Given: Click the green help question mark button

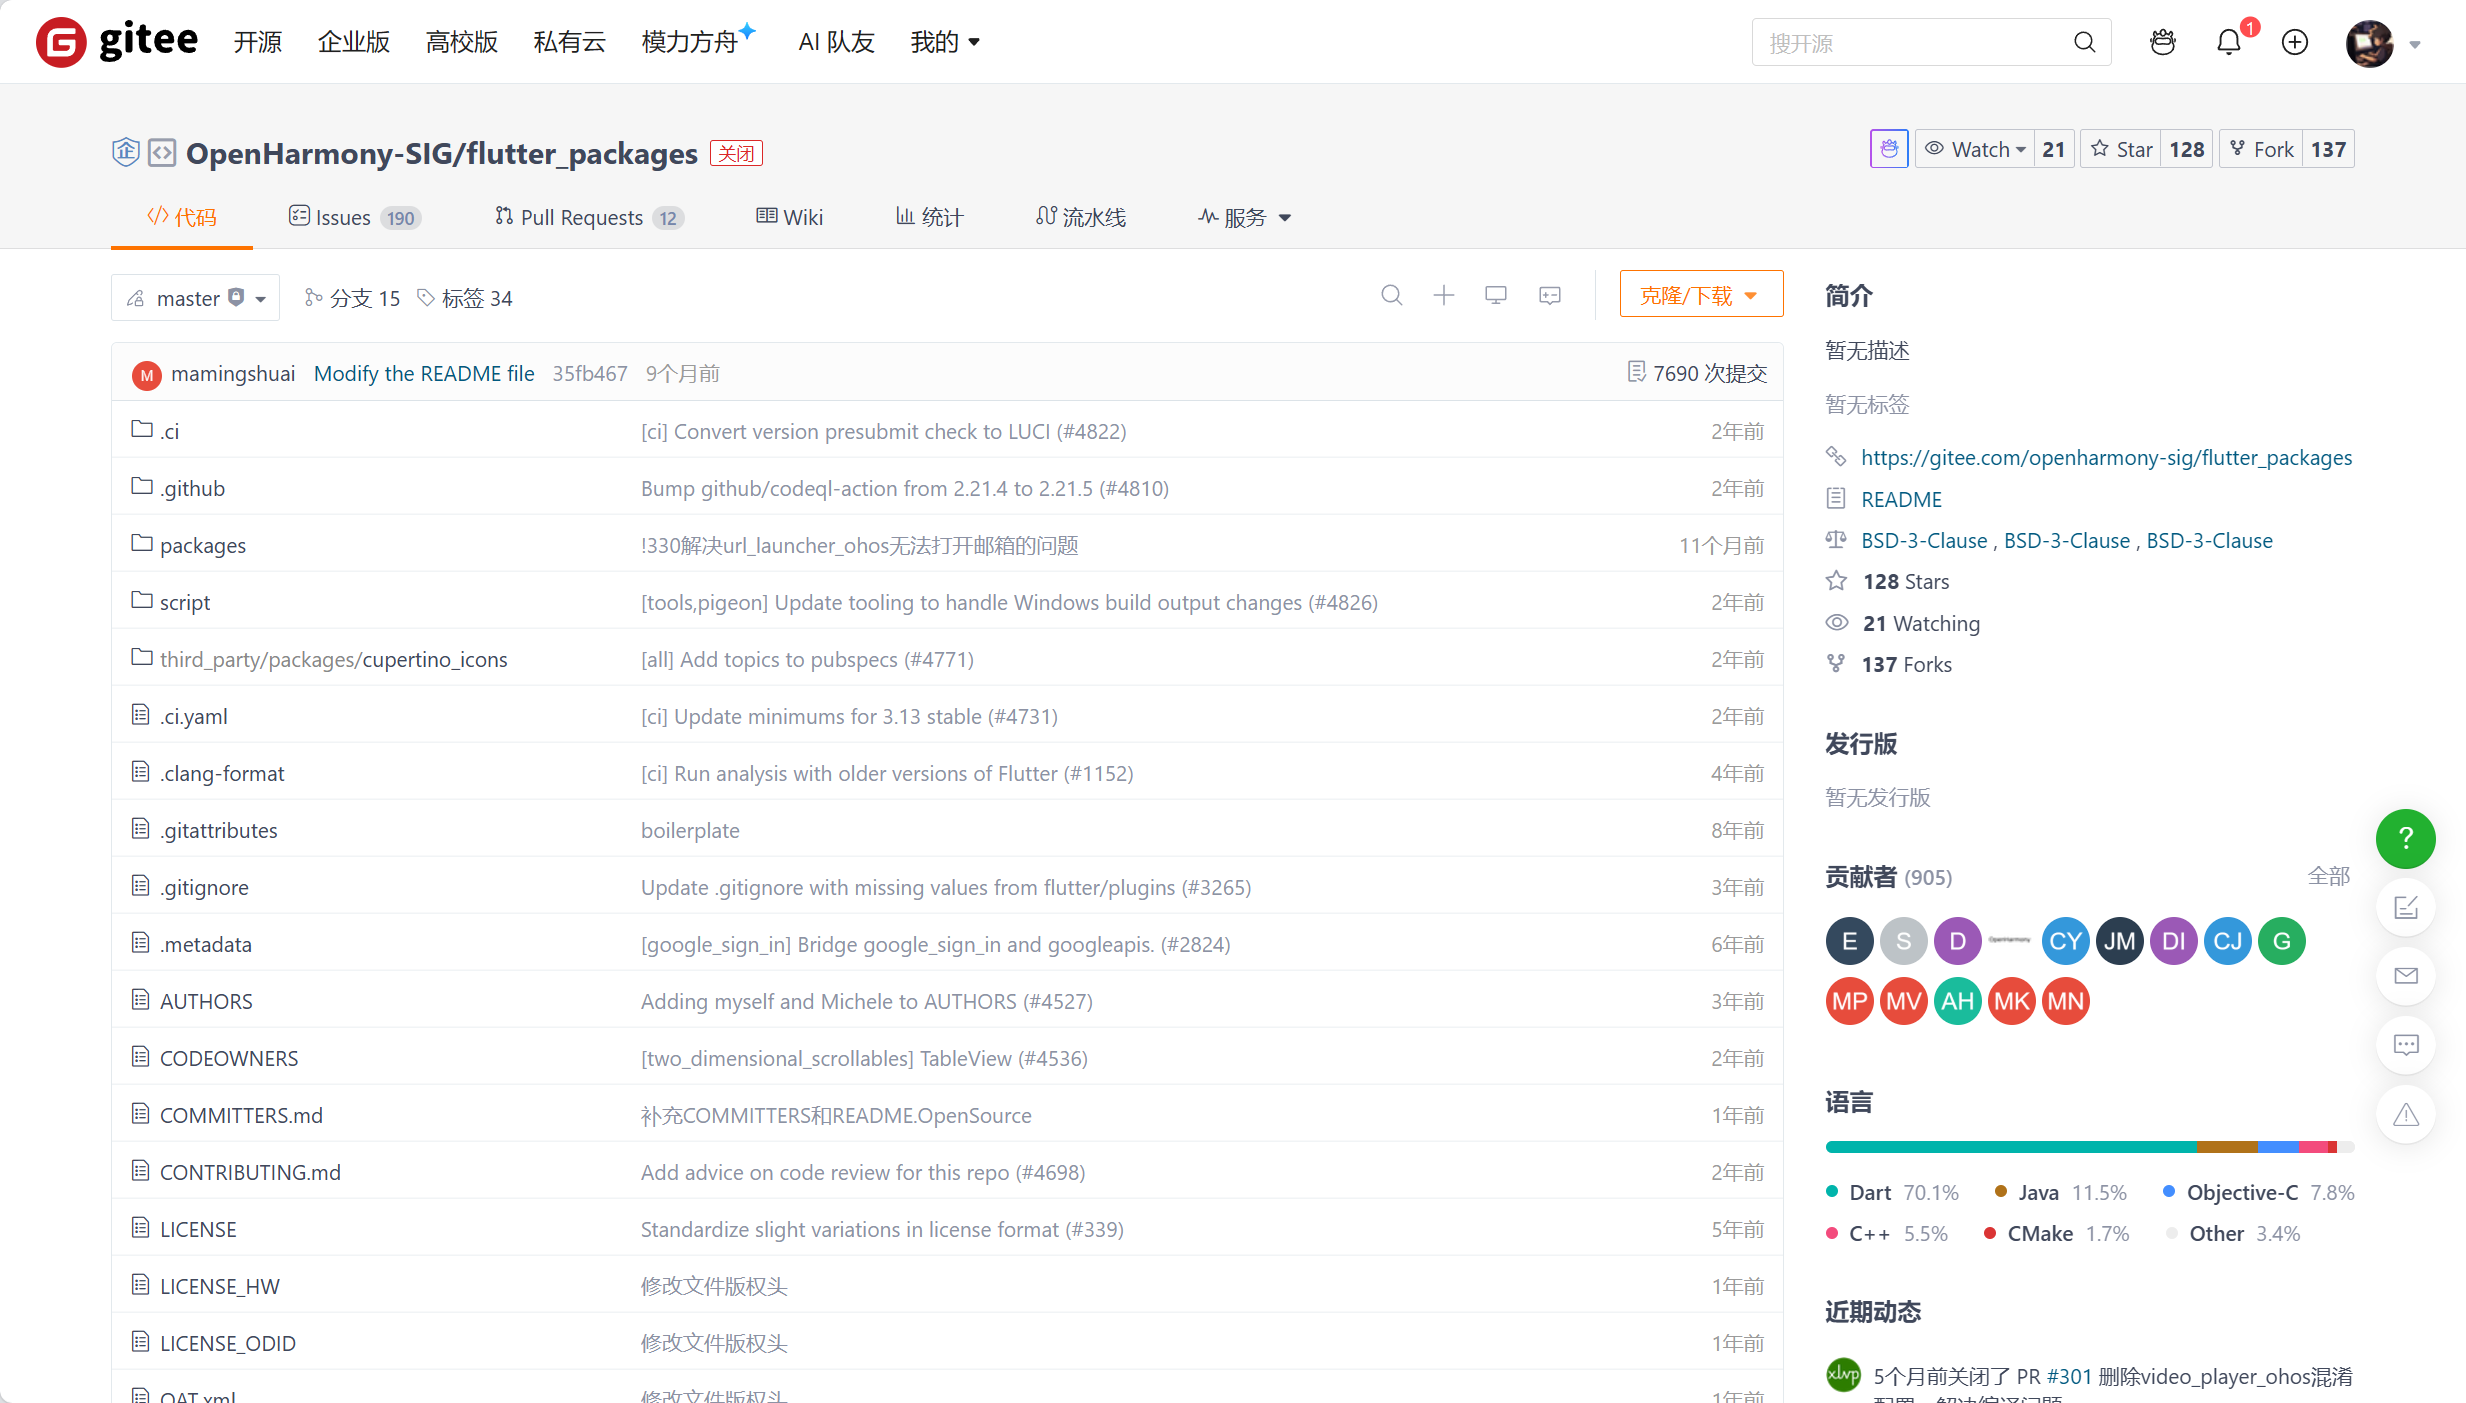Looking at the screenshot, I should (x=2405, y=838).
